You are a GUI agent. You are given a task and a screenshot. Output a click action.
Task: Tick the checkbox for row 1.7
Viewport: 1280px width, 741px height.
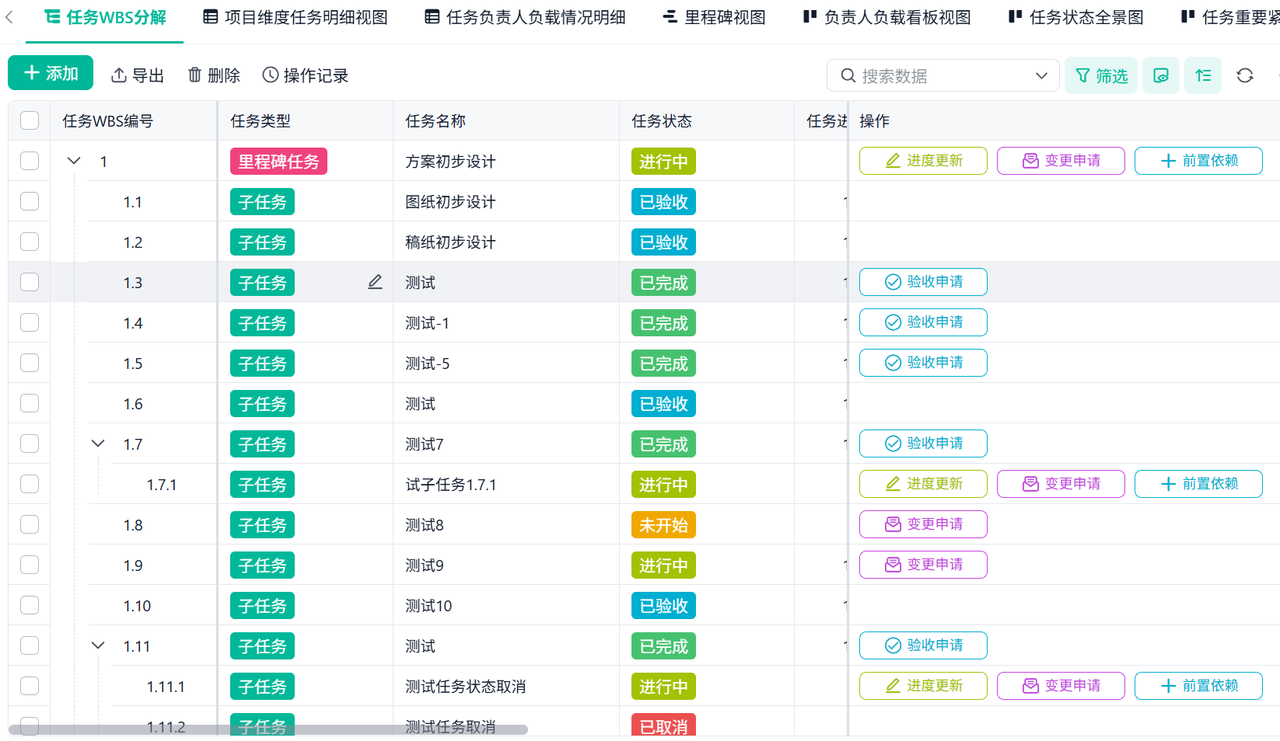pos(29,444)
